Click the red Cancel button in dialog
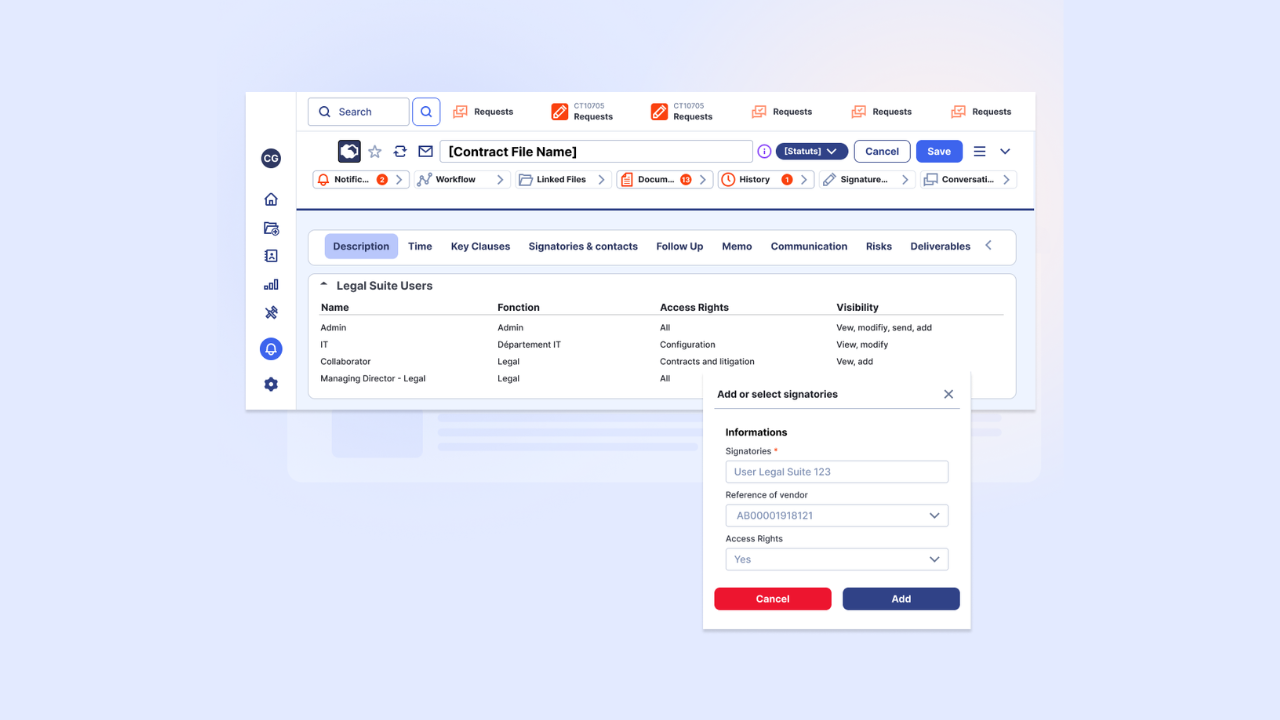Viewport: 1280px width, 720px height. point(773,599)
